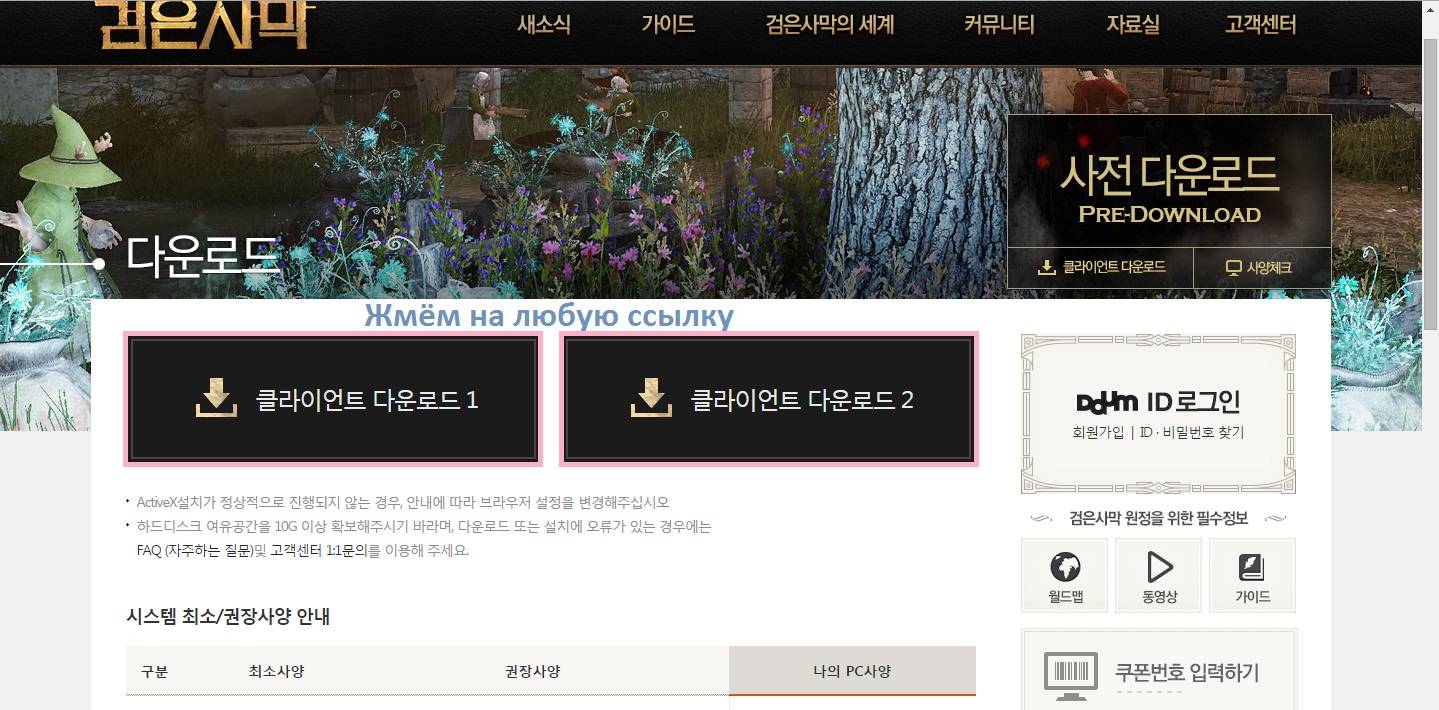This screenshot has height=710, width=1439.
Task: Open the 커뮤니티 menu
Action: click(x=1000, y=25)
